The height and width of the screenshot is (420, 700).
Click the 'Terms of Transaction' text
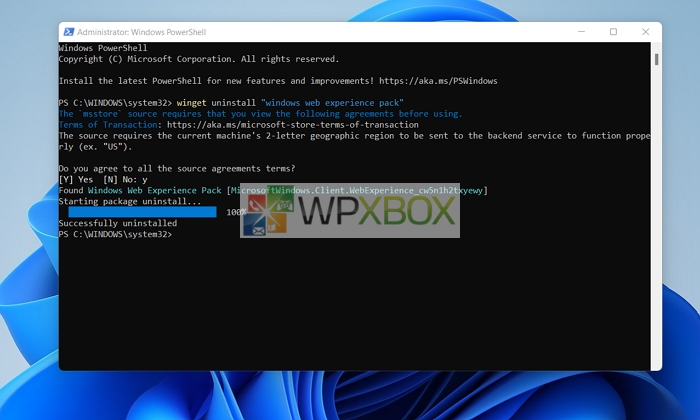click(x=108, y=125)
